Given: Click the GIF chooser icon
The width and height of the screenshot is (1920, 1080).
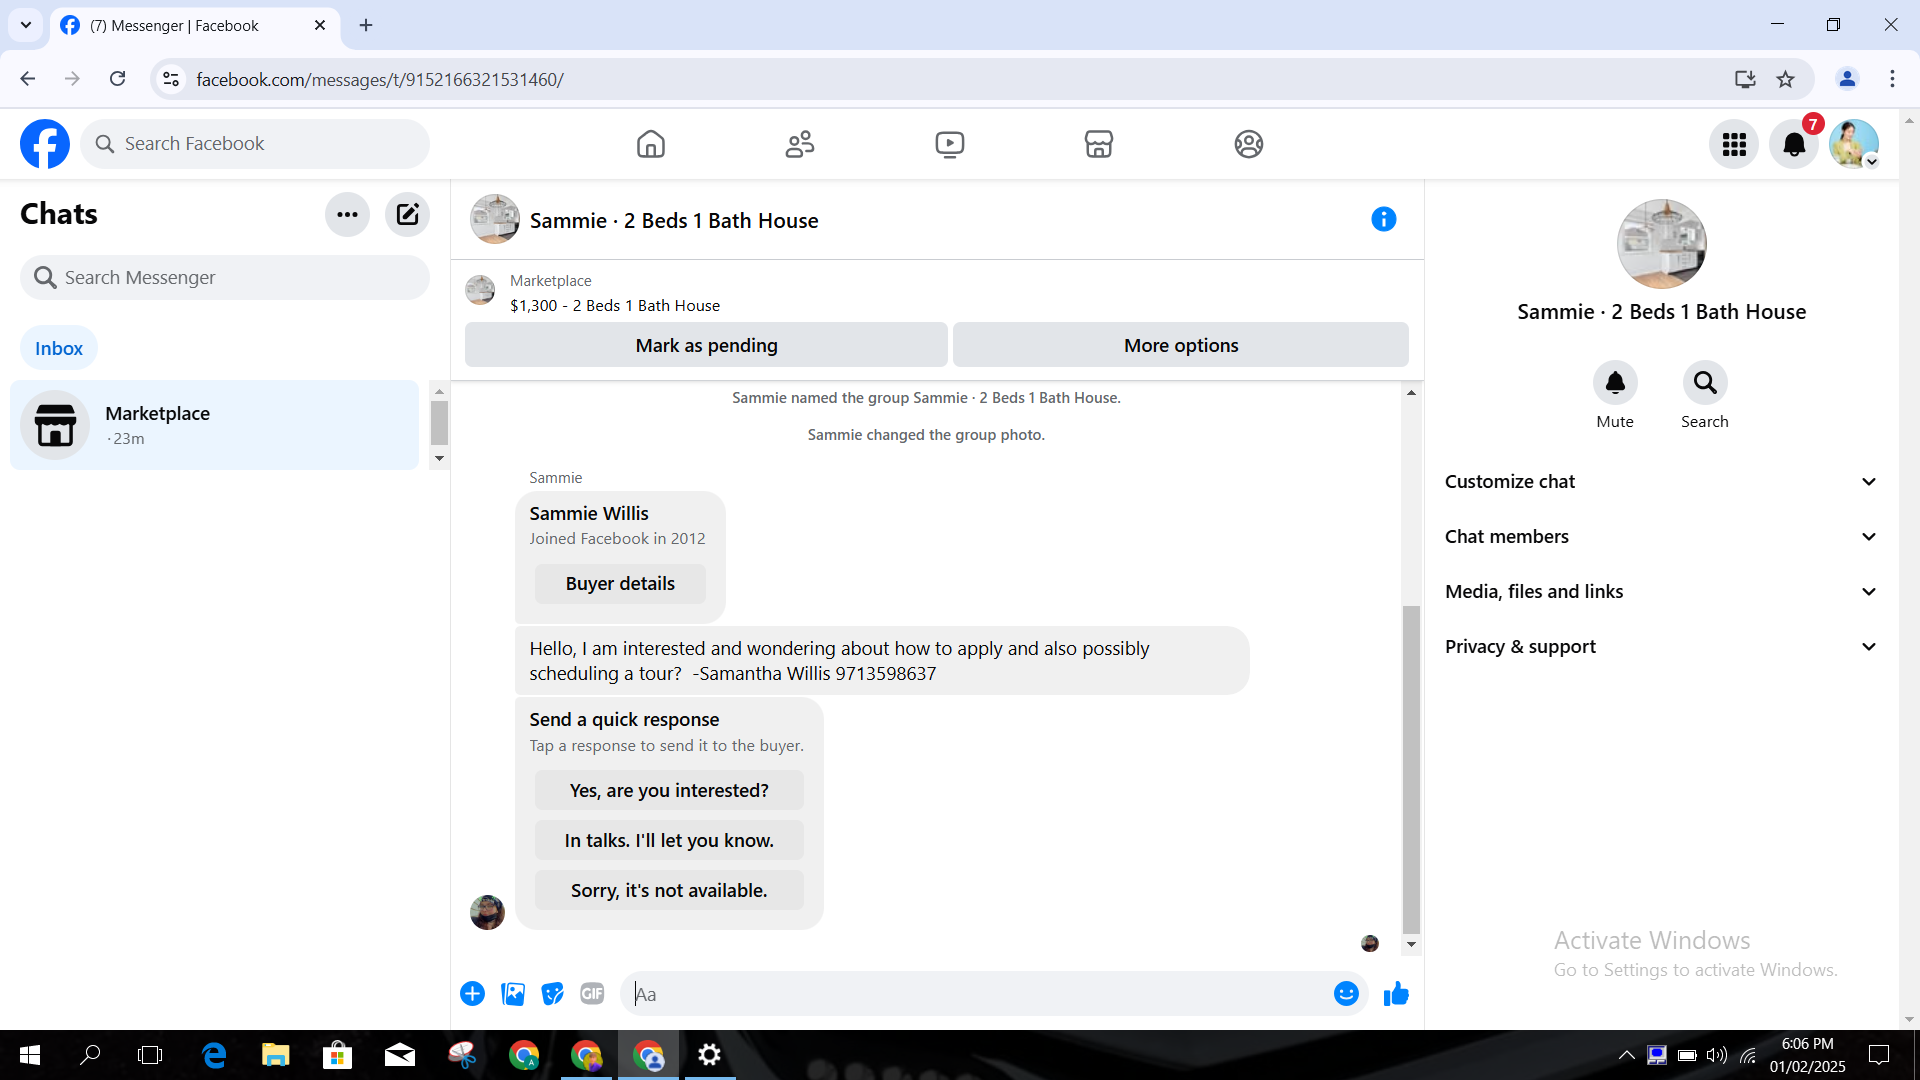Looking at the screenshot, I should click(x=592, y=994).
